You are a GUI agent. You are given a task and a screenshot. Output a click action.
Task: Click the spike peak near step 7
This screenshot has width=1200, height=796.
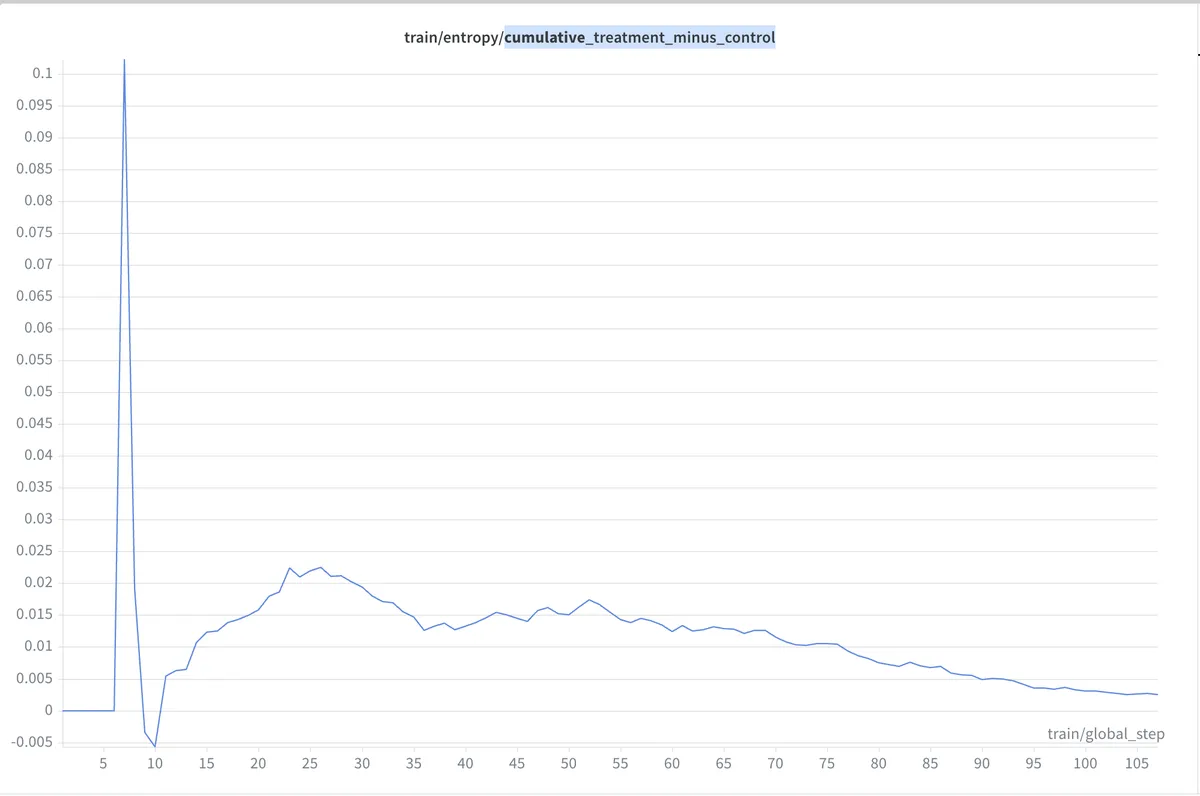(x=124, y=61)
